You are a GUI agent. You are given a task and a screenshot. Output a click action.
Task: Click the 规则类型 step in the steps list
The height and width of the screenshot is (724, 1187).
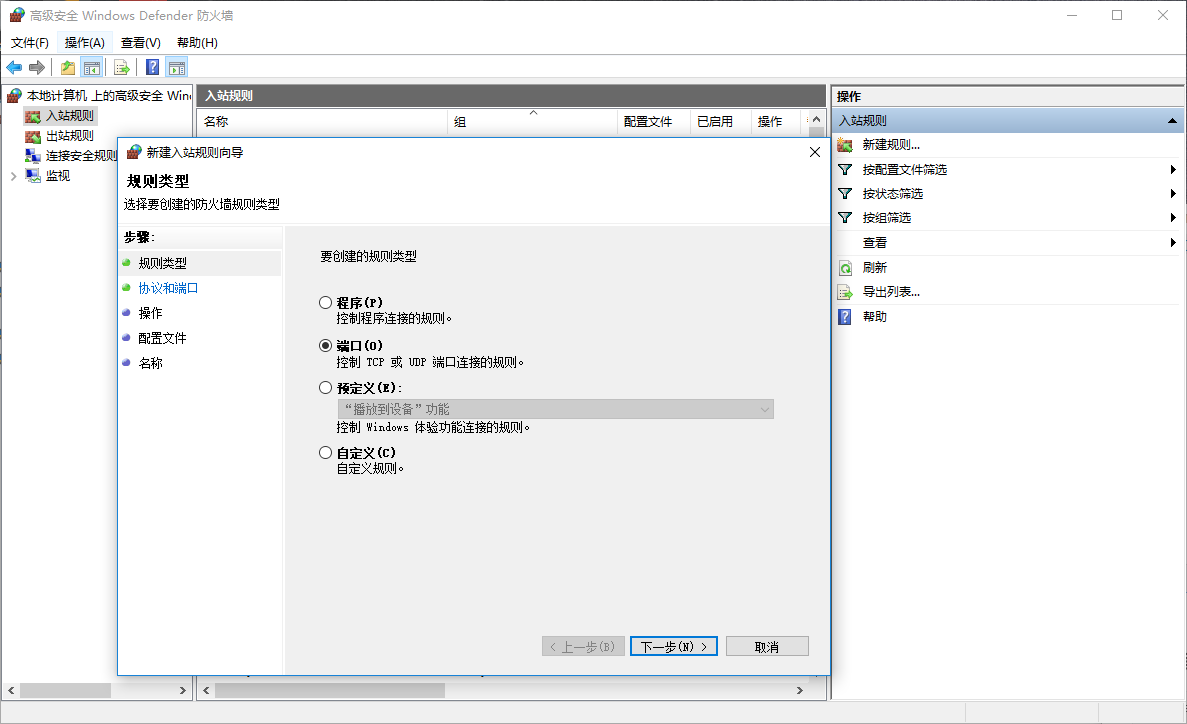pos(163,264)
